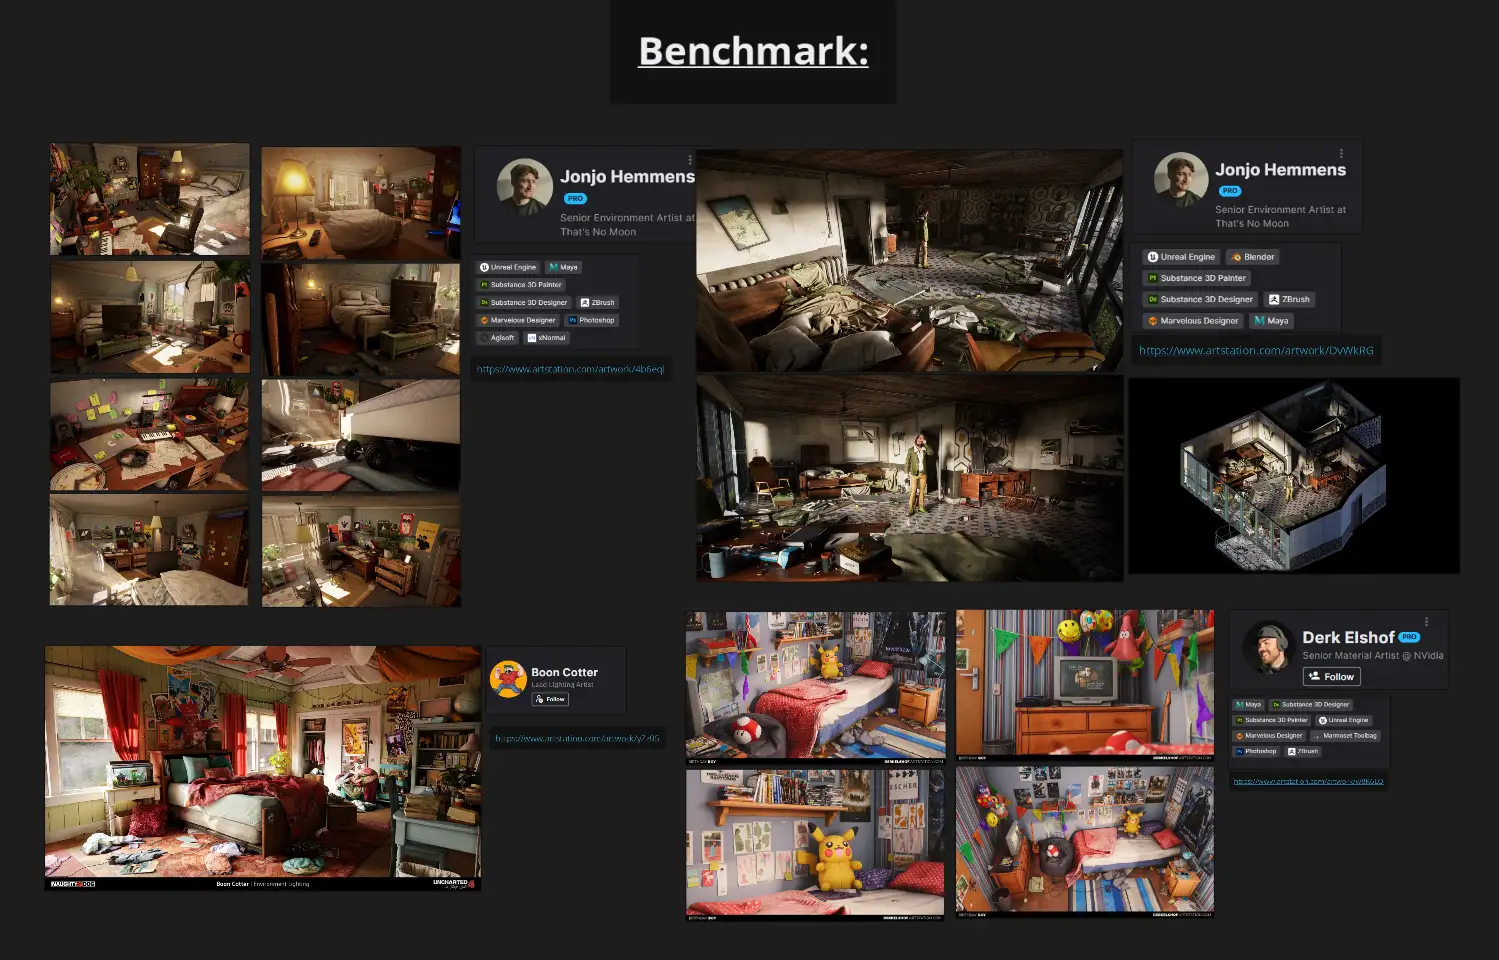
Task: Click the Blender software tag
Action: 1252,257
